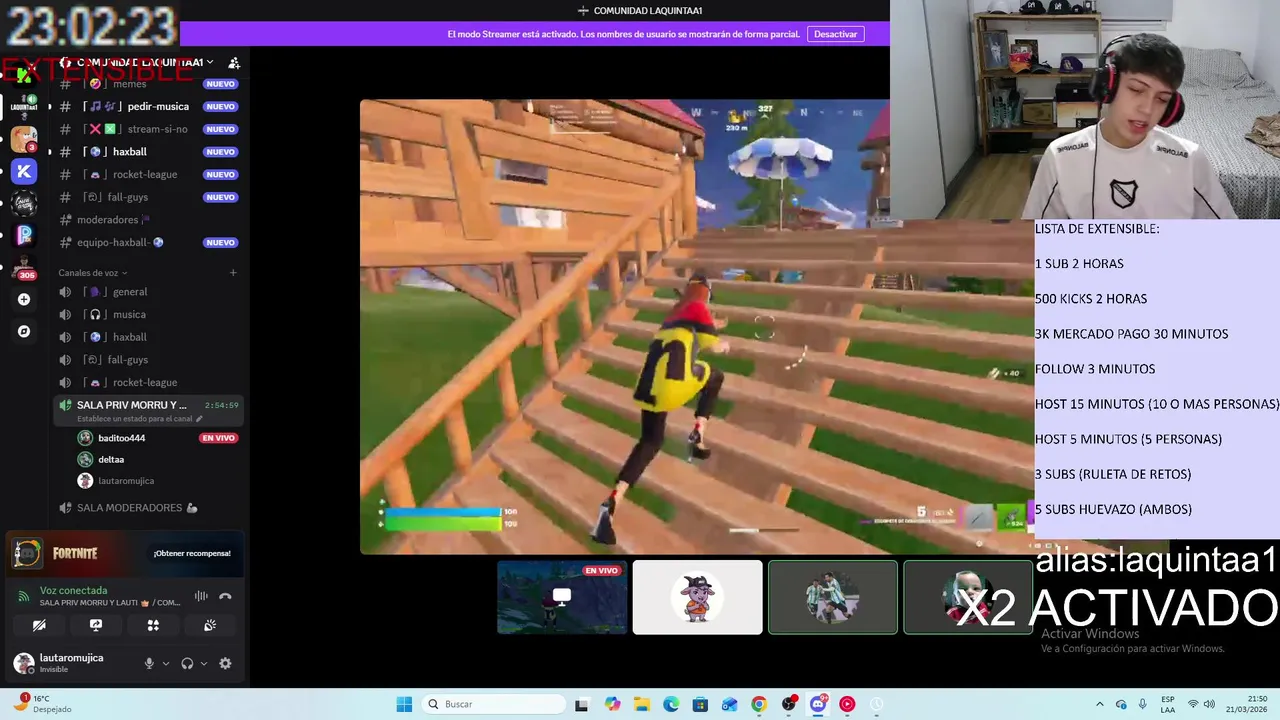Open Discord from the taskbar
The height and width of the screenshot is (720, 1280).
(x=818, y=704)
